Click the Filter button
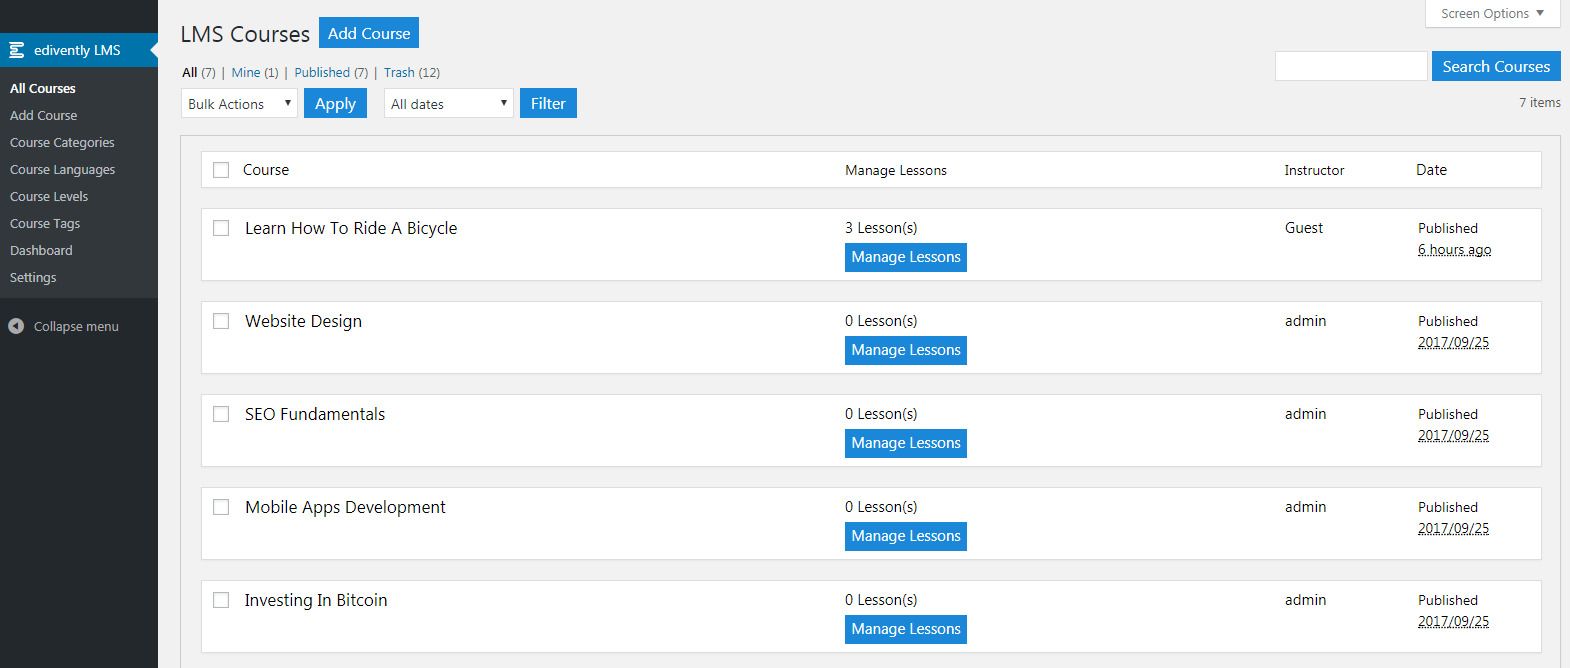The height and width of the screenshot is (668, 1570). (x=548, y=104)
